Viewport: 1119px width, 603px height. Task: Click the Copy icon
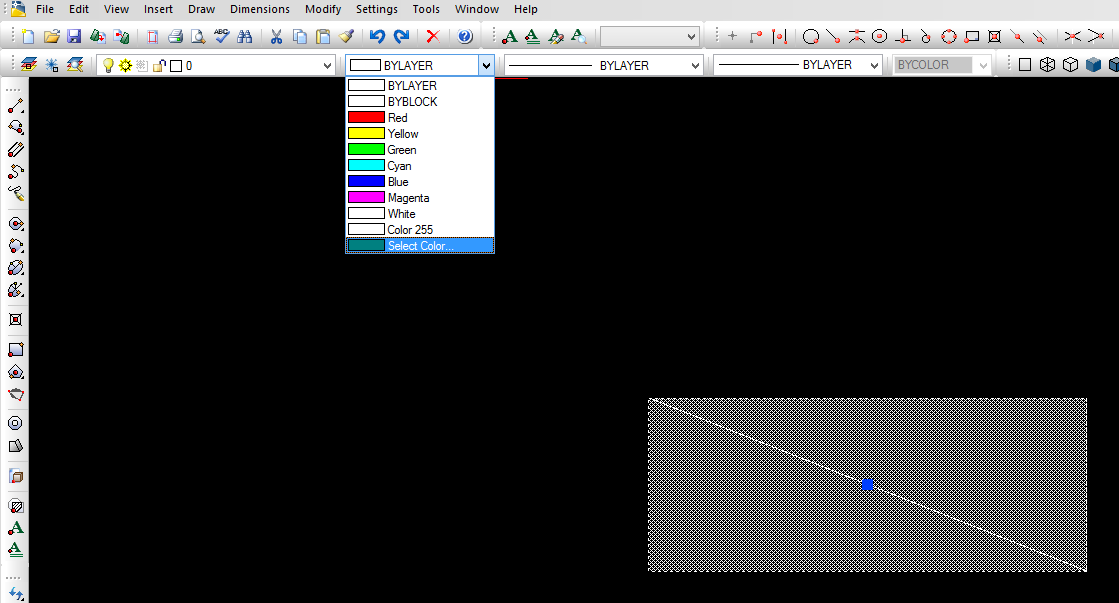[x=300, y=36]
